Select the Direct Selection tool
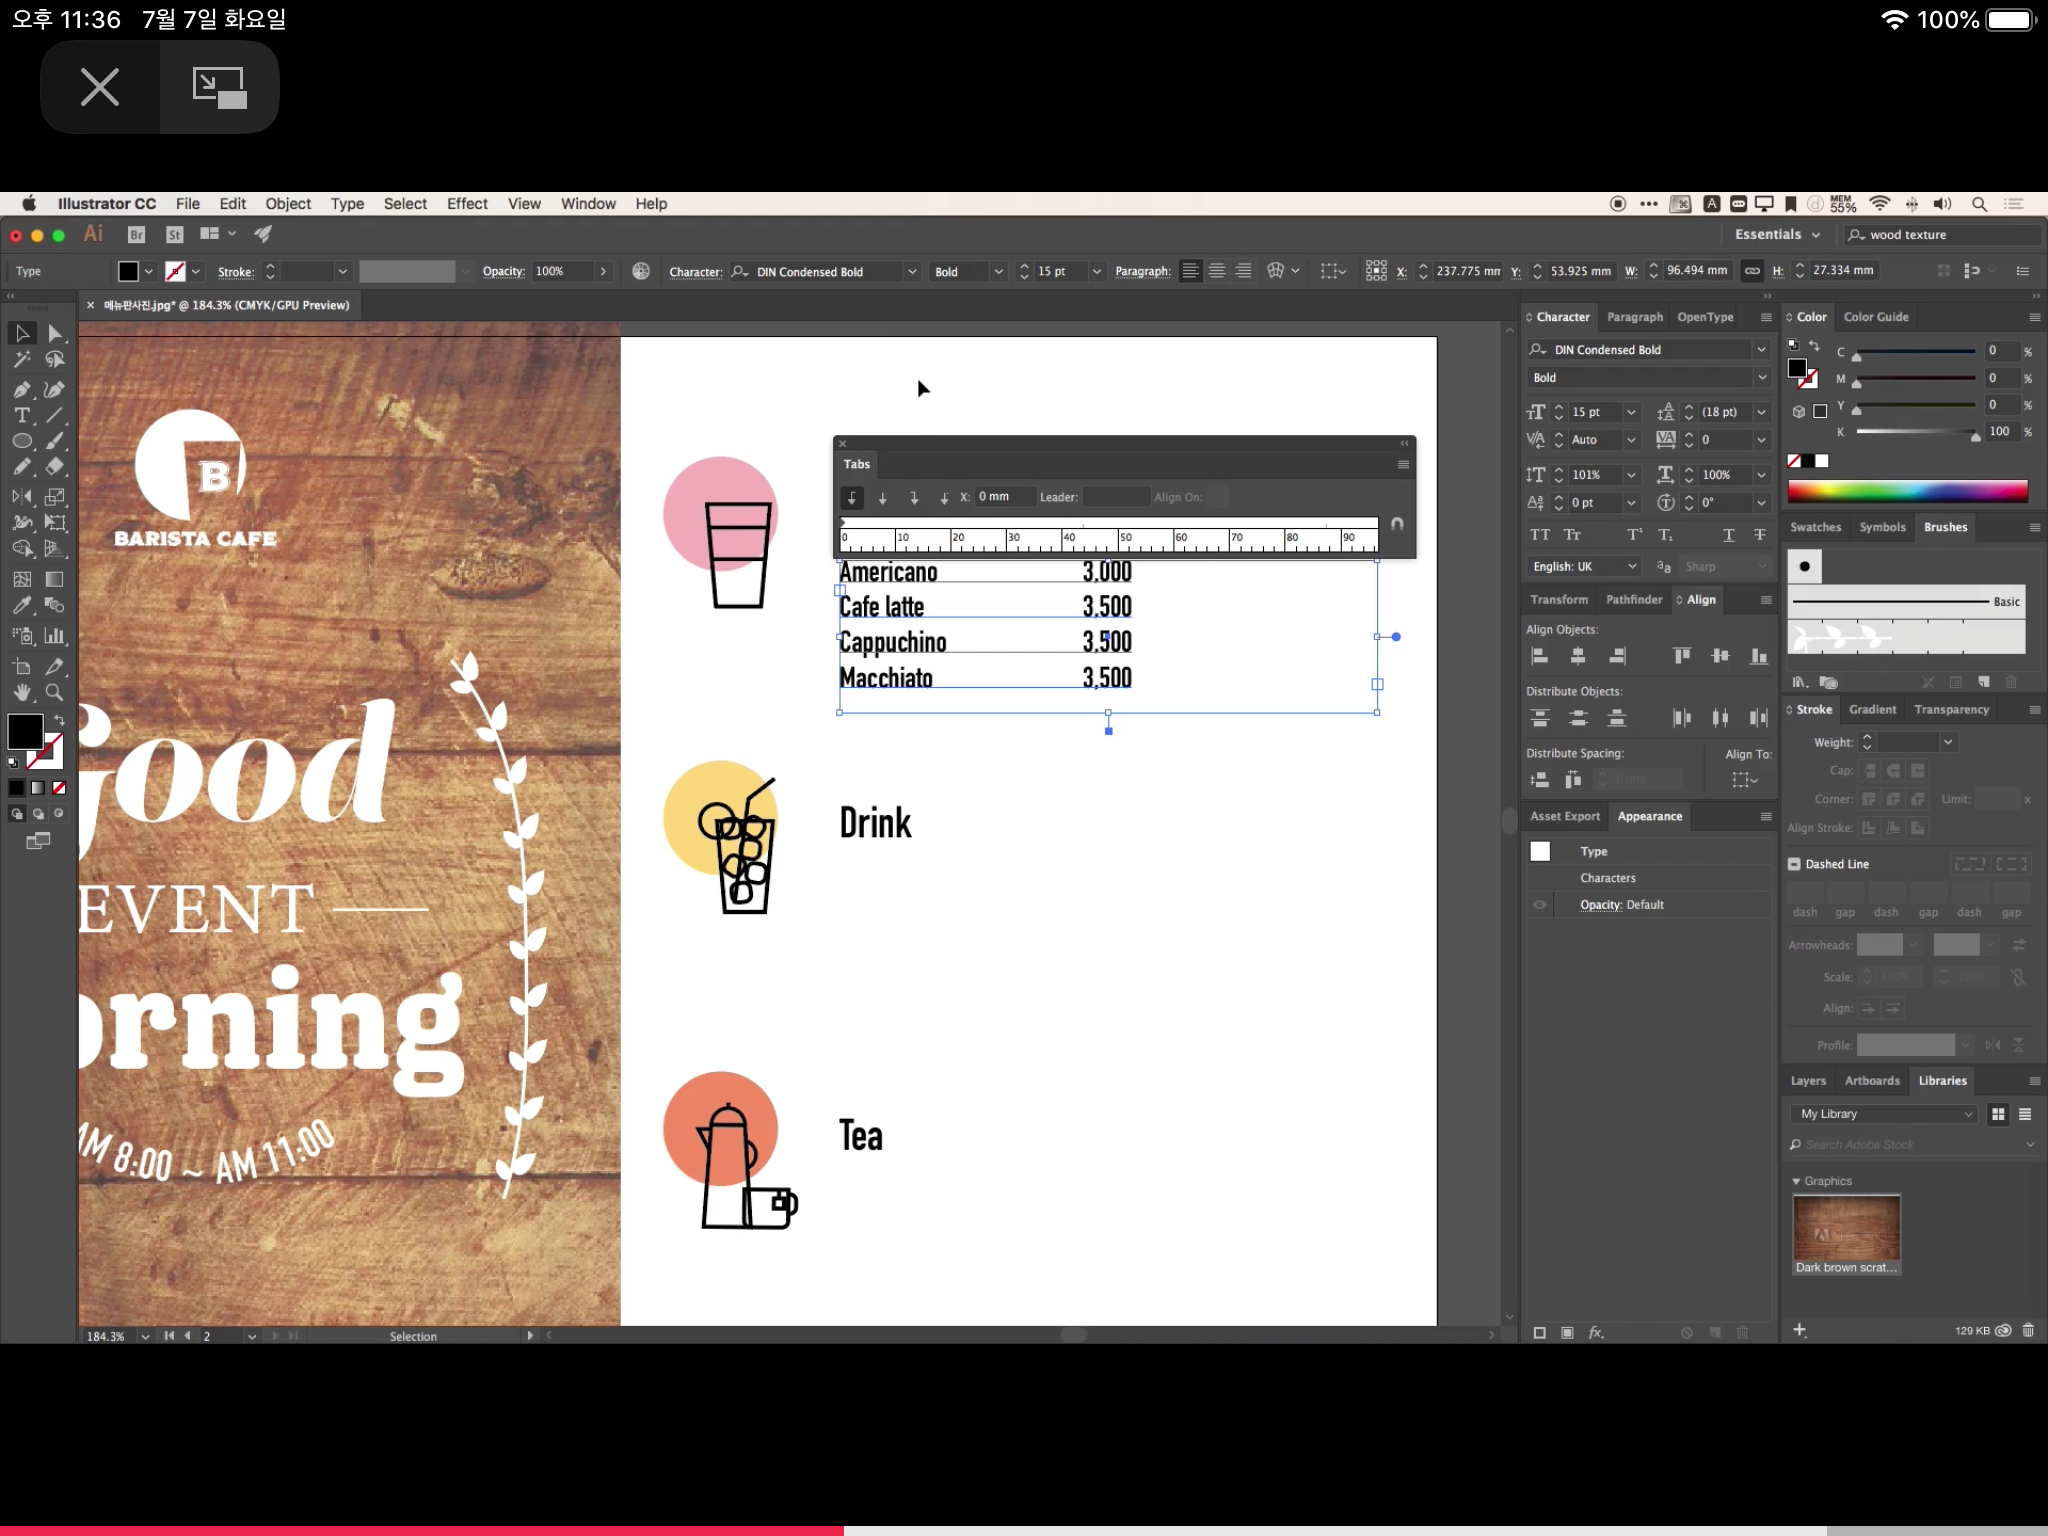The height and width of the screenshot is (1536, 2048). point(55,333)
